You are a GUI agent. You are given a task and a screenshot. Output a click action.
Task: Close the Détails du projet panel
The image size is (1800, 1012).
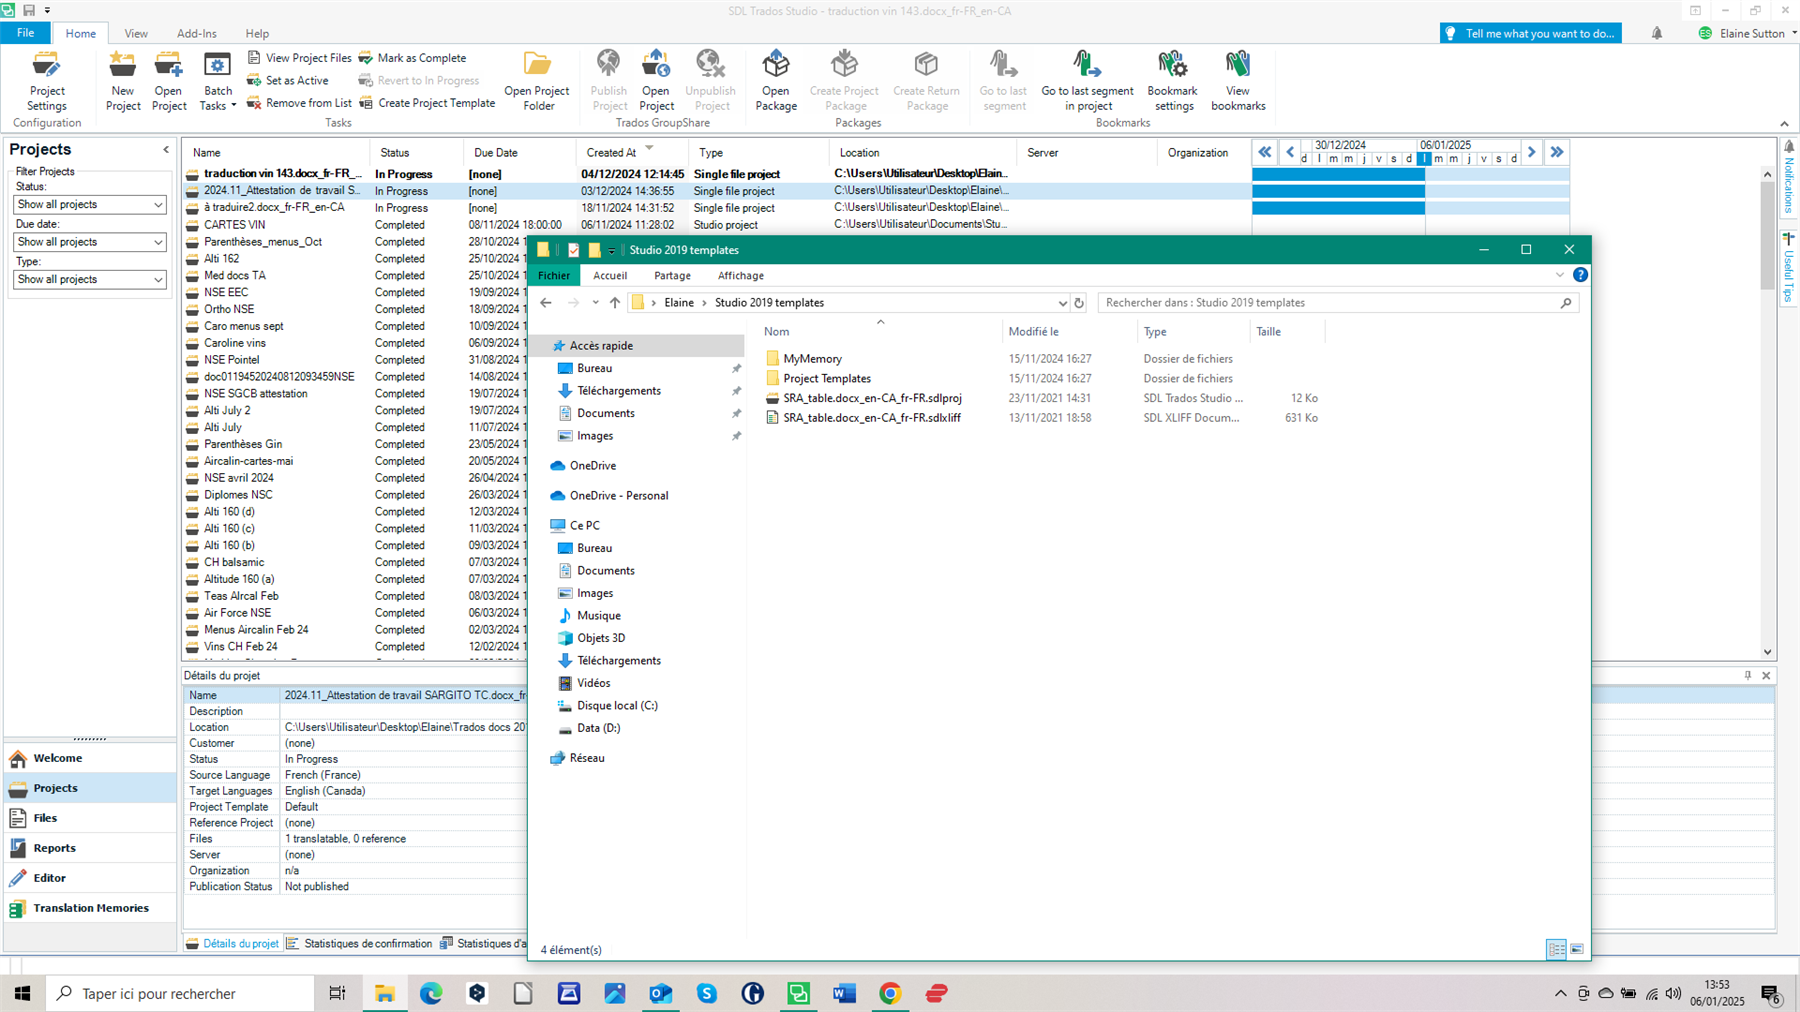(x=1766, y=676)
